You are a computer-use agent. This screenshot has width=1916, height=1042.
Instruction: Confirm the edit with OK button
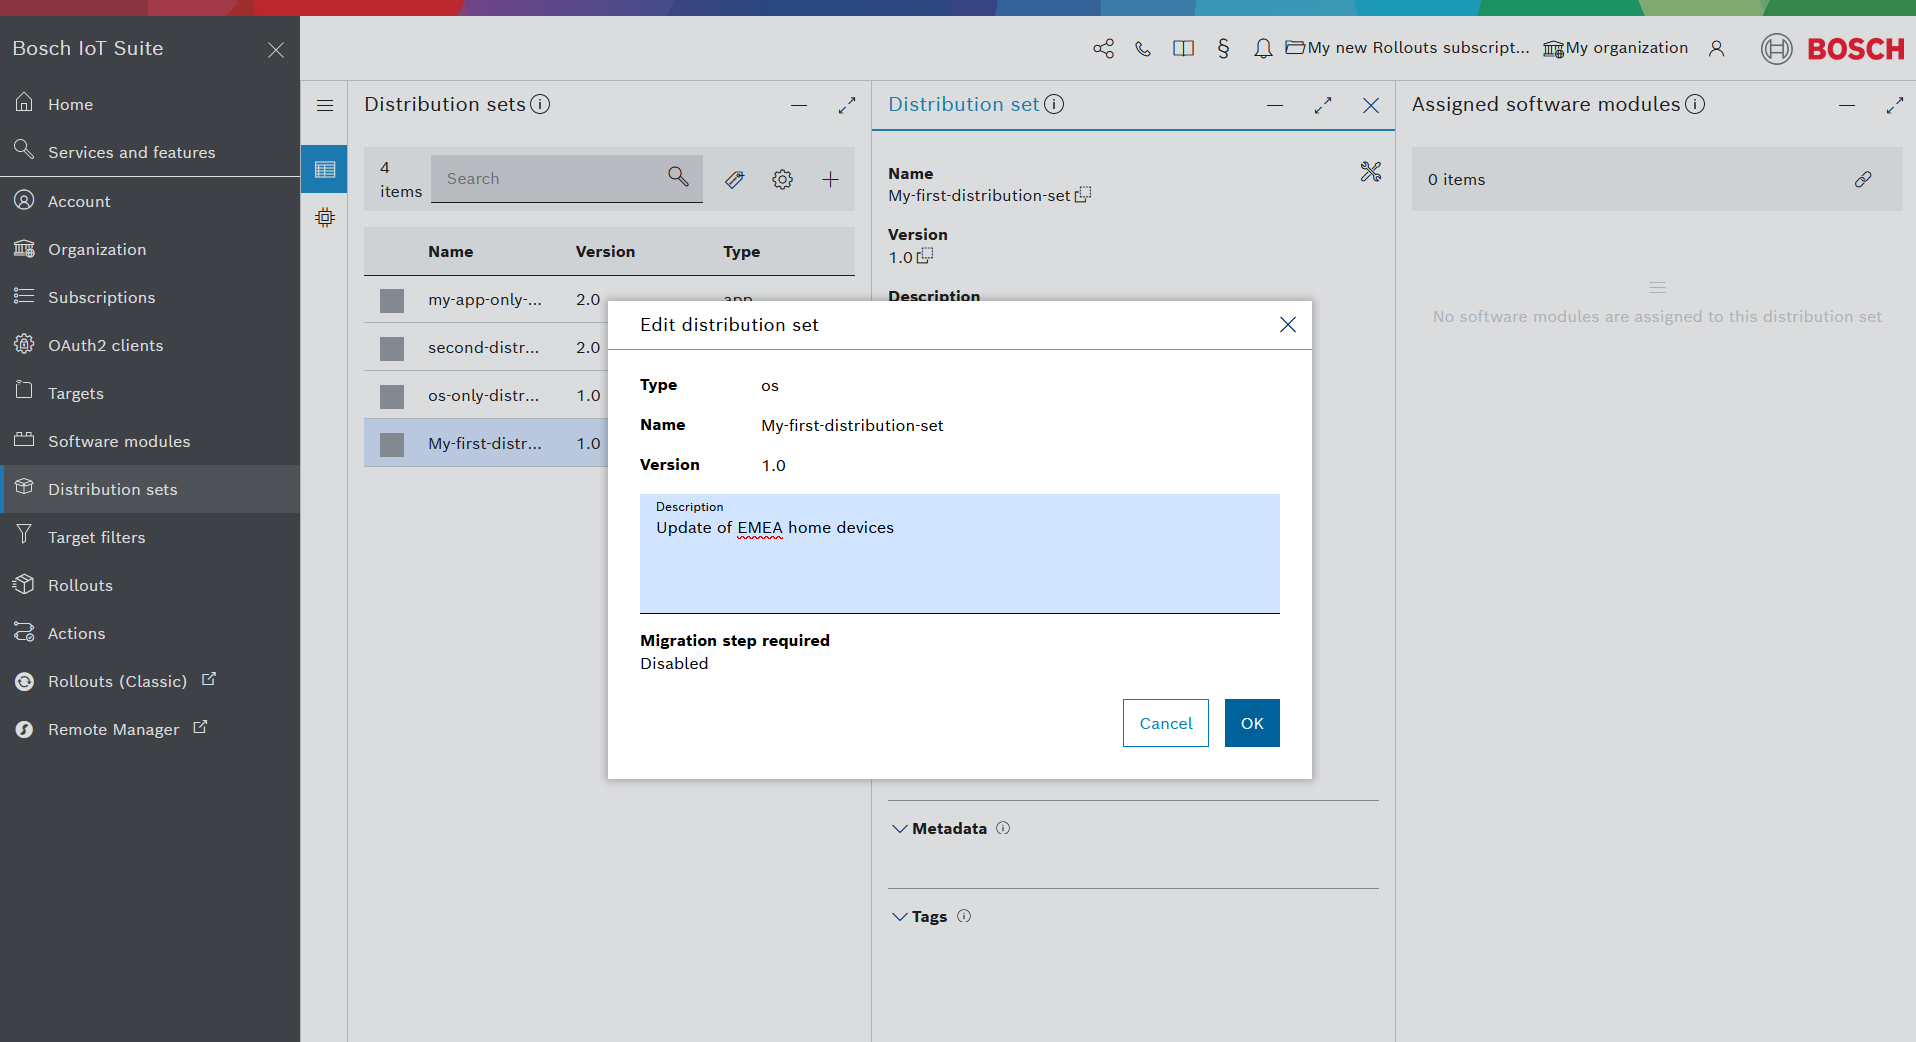tap(1252, 723)
